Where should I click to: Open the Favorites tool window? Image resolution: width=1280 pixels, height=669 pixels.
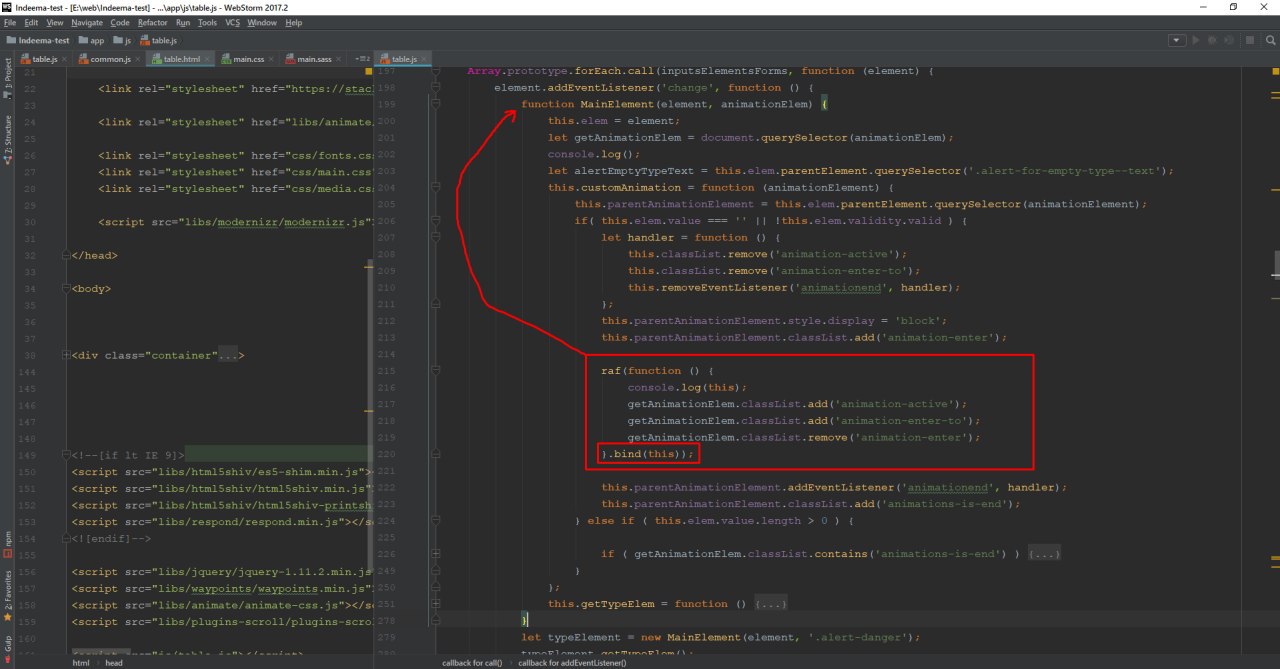tap(7, 594)
